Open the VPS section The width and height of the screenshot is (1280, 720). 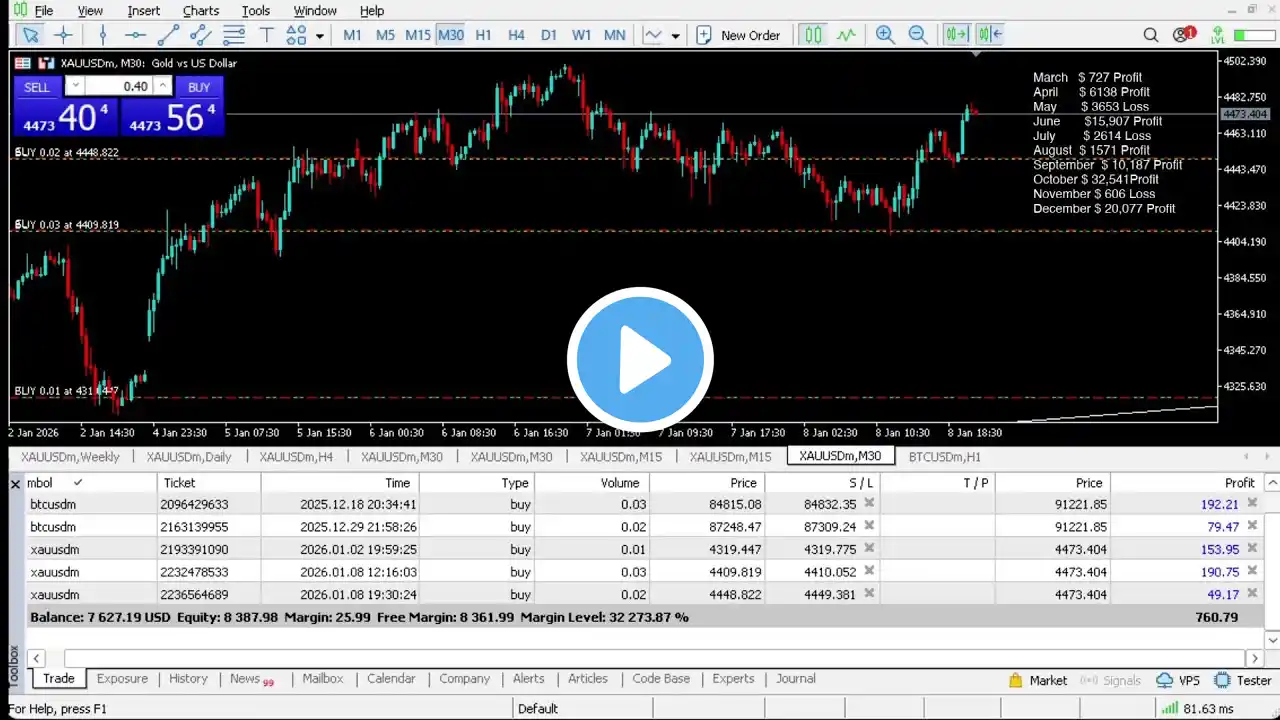pyautogui.click(x=1178, y=680)
